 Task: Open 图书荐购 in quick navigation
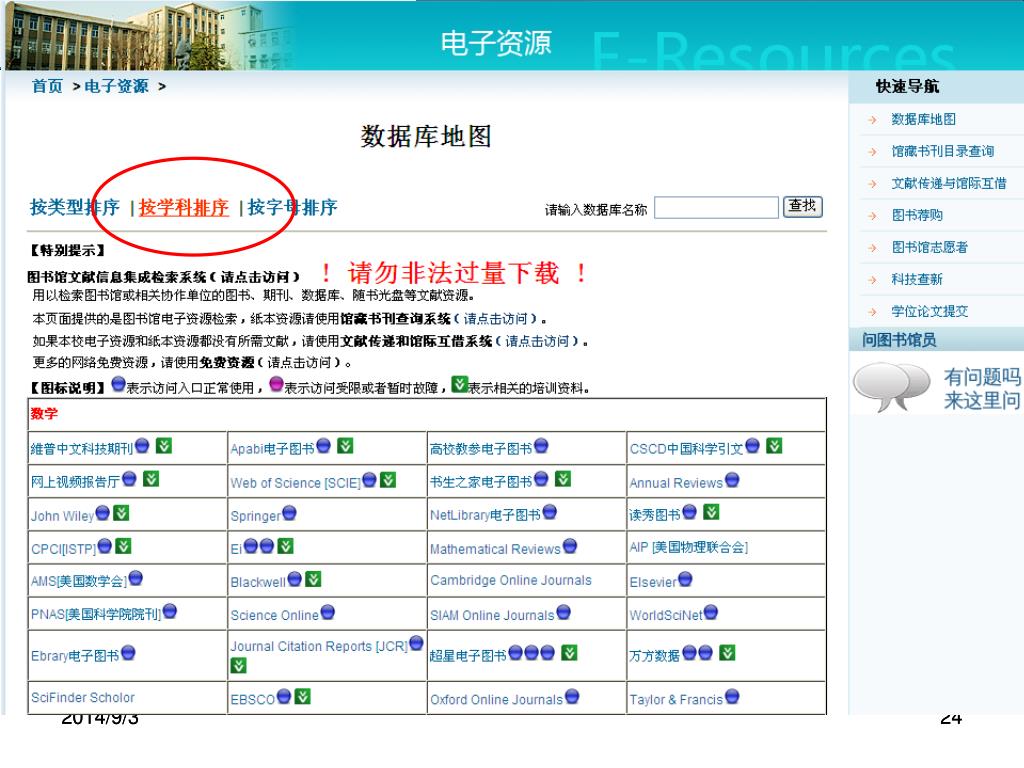click(x=917, y=216)
